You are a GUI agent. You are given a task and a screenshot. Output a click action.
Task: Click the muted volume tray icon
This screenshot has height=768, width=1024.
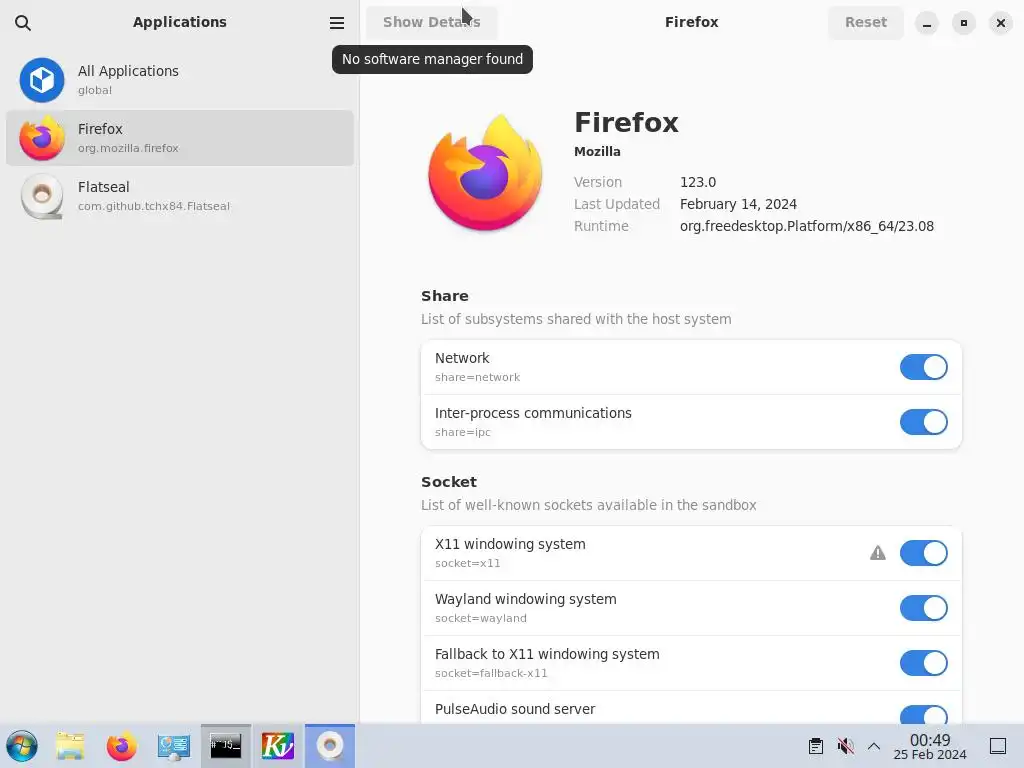(x=845, y=746)
